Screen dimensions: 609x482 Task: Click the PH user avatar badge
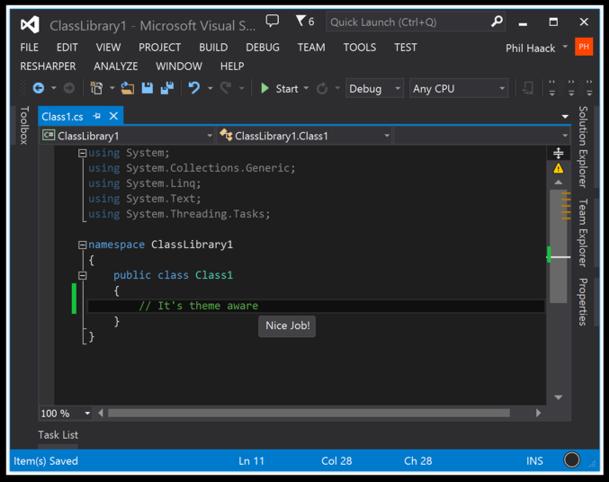click(584, 47)
